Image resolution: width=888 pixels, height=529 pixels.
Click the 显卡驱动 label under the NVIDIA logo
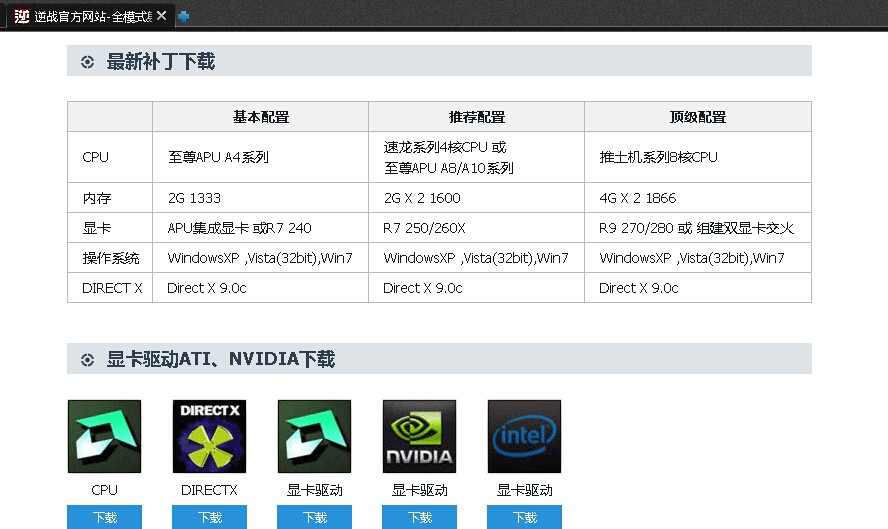tap(420, 490)
